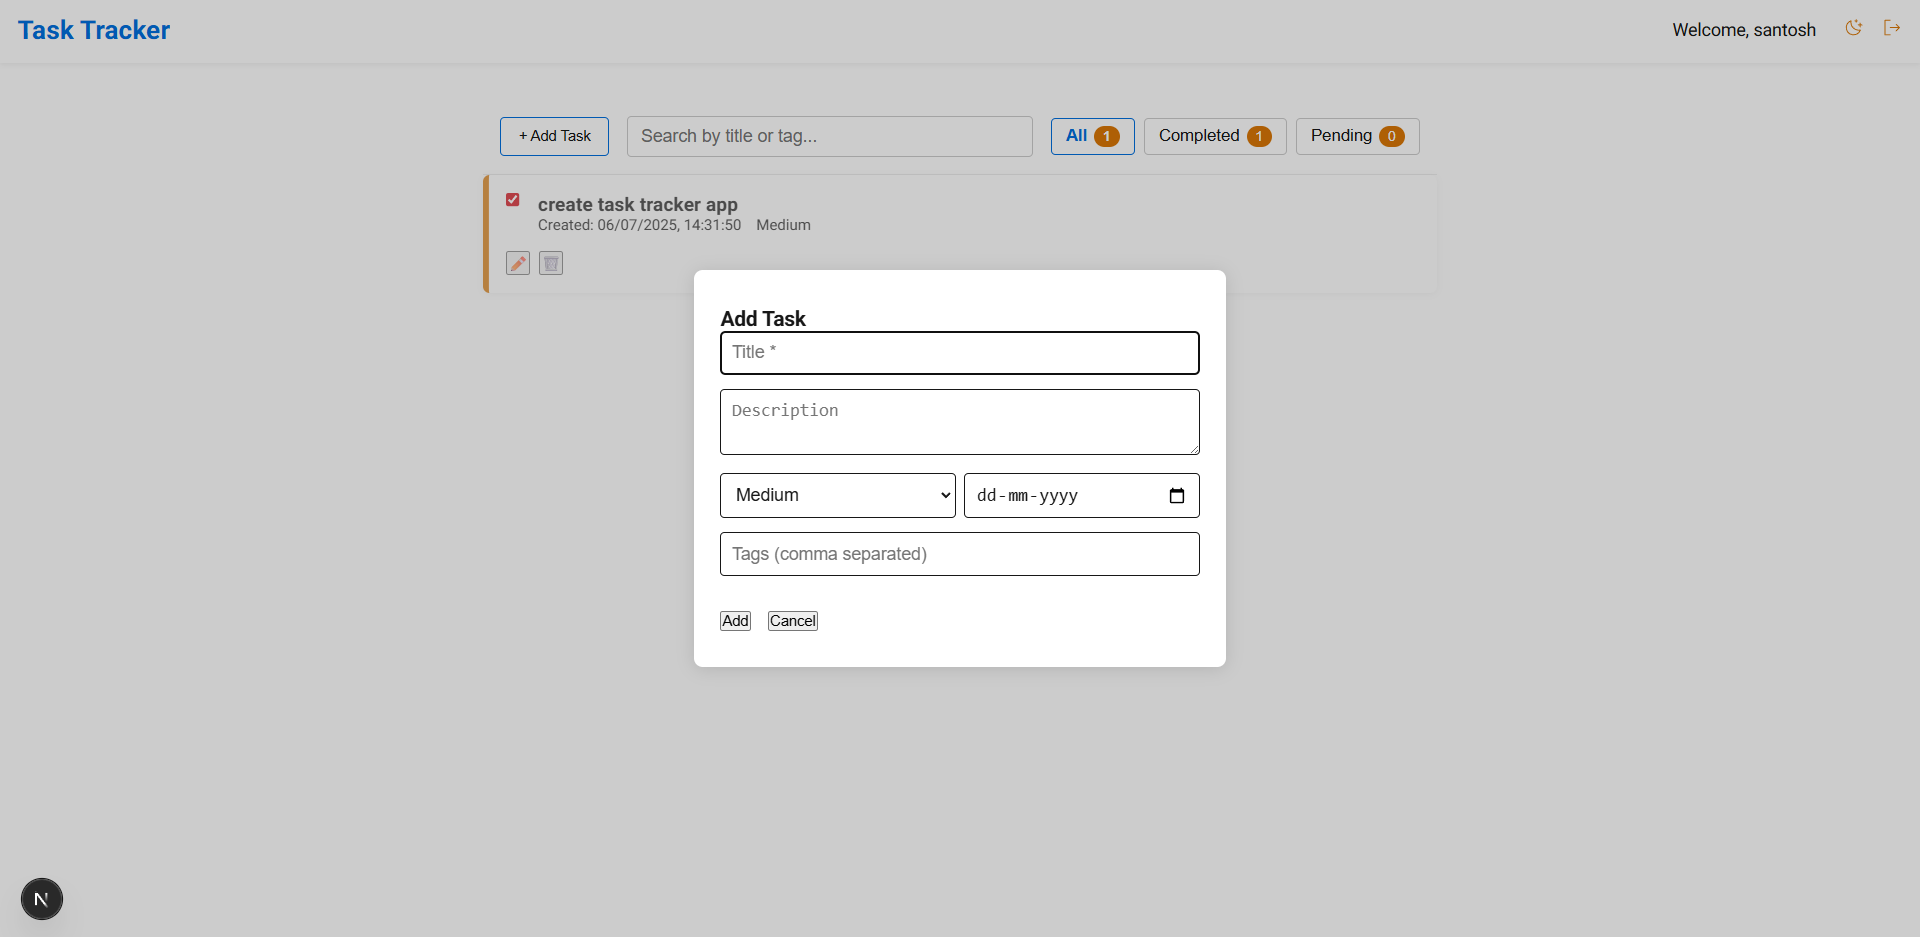Focus the Description text area
The width and height of the screenshot is (1920, 937).
click(960, 422)
